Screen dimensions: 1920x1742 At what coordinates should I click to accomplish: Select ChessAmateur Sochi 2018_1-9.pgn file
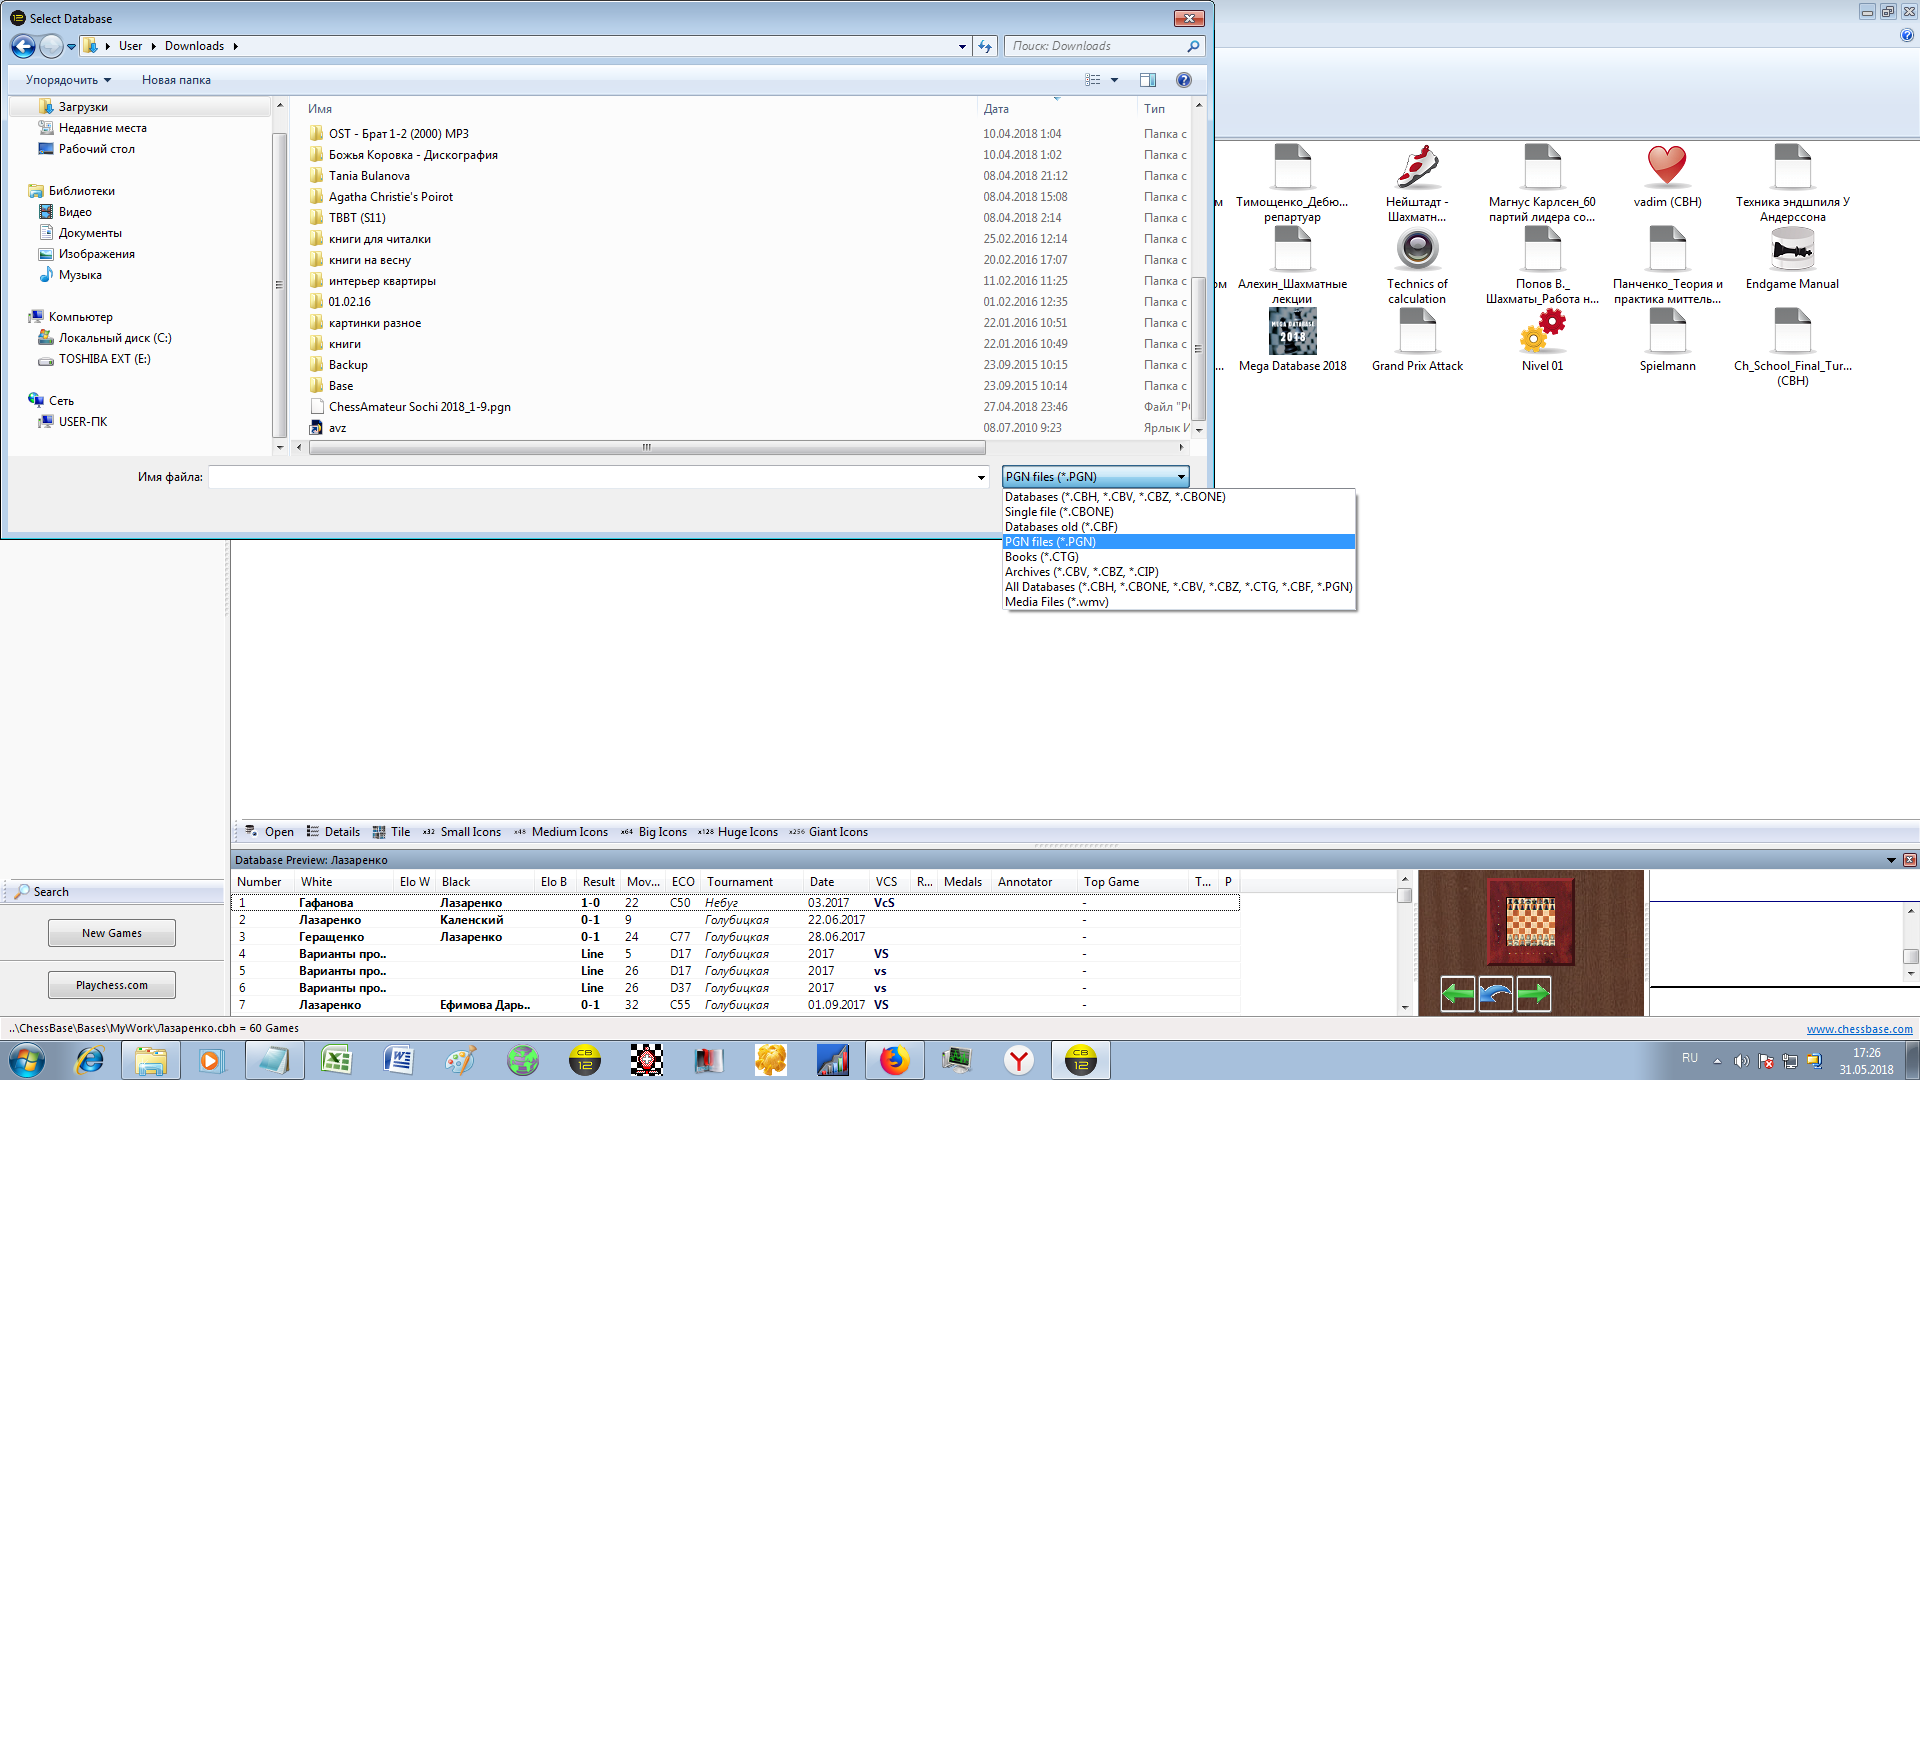point(419,407)
